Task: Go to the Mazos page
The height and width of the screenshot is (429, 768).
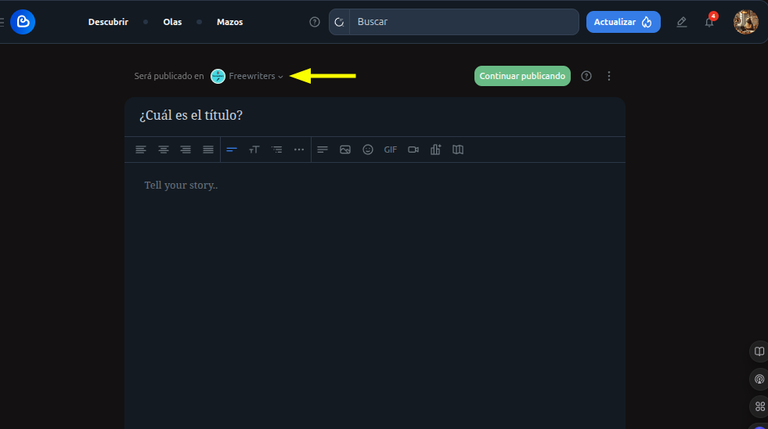Action: [x=230, y=22]
